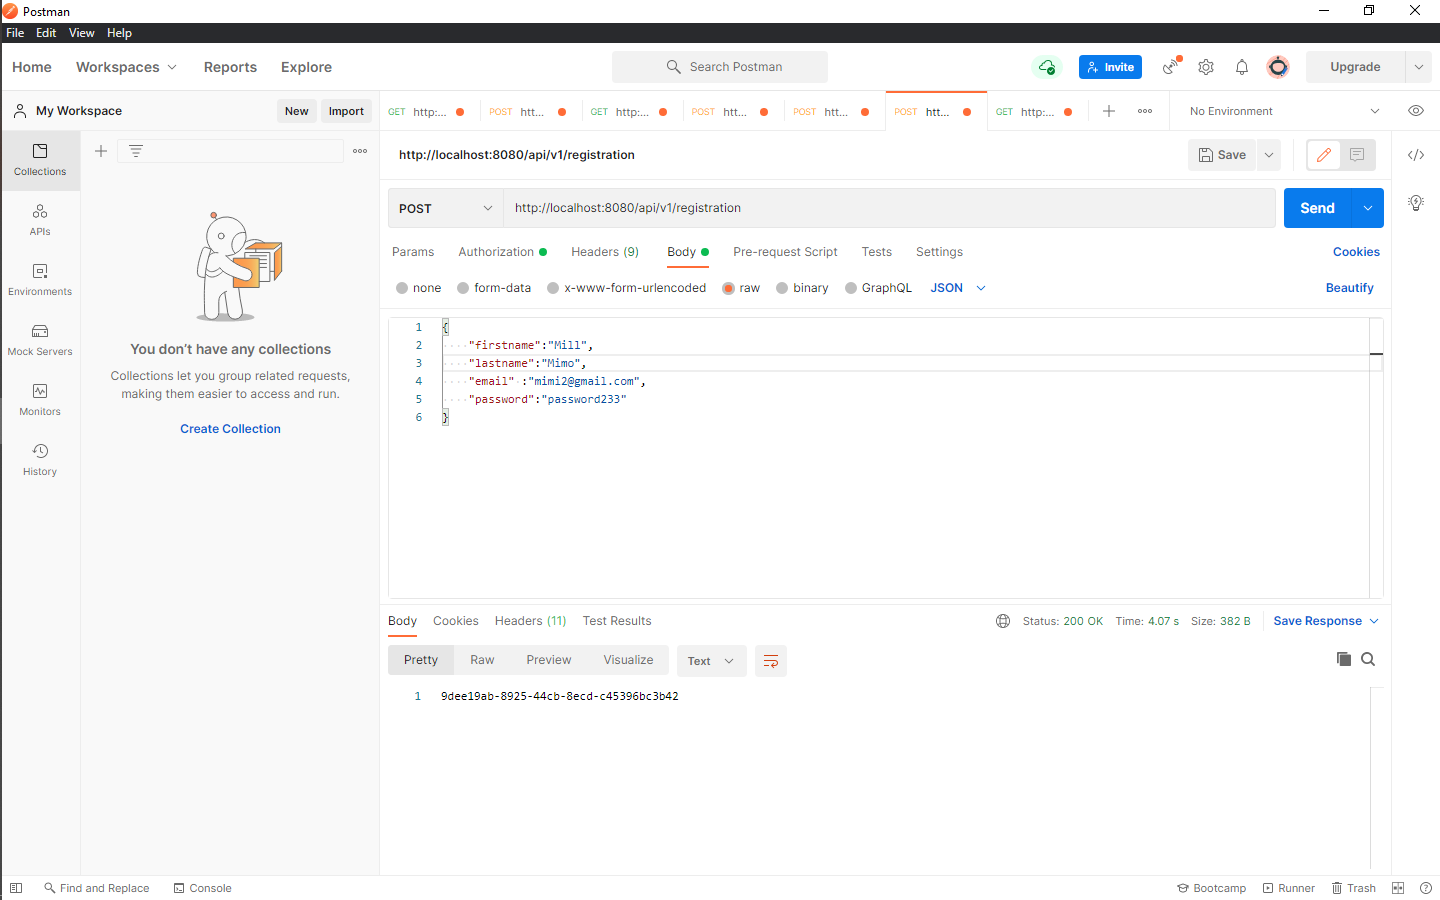Open the View menu
The image size is (1440, 900).
coord(81,33)
